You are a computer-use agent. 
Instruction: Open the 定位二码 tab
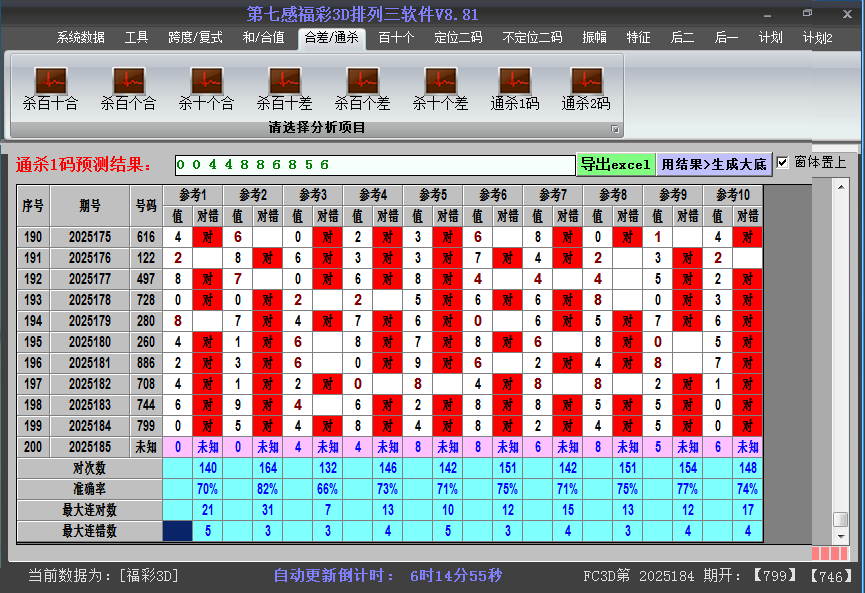(x=458, y=38)
